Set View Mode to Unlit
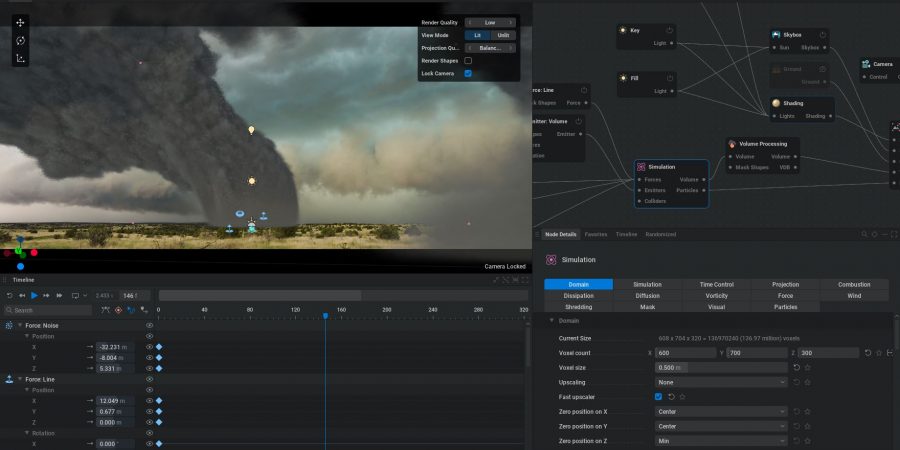 pos(503,35)
